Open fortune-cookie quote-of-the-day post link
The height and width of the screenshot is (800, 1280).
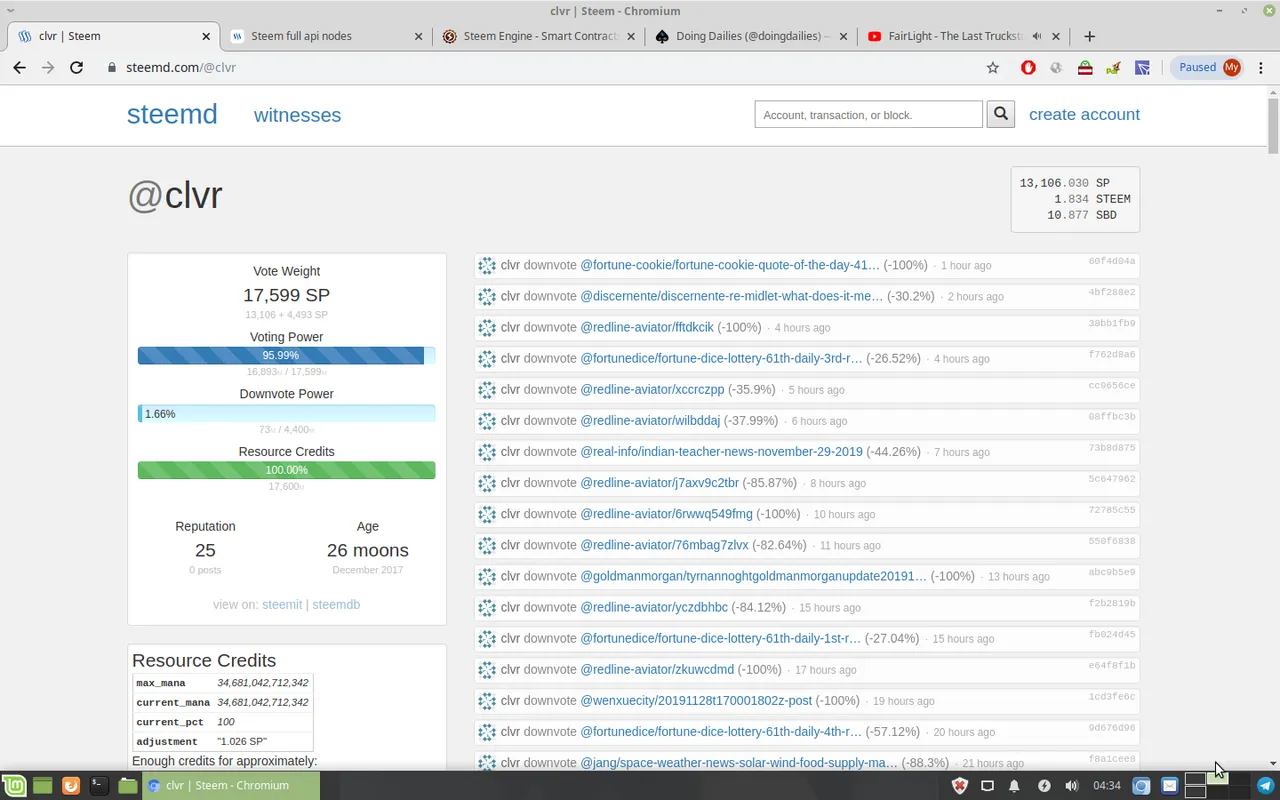730,265
